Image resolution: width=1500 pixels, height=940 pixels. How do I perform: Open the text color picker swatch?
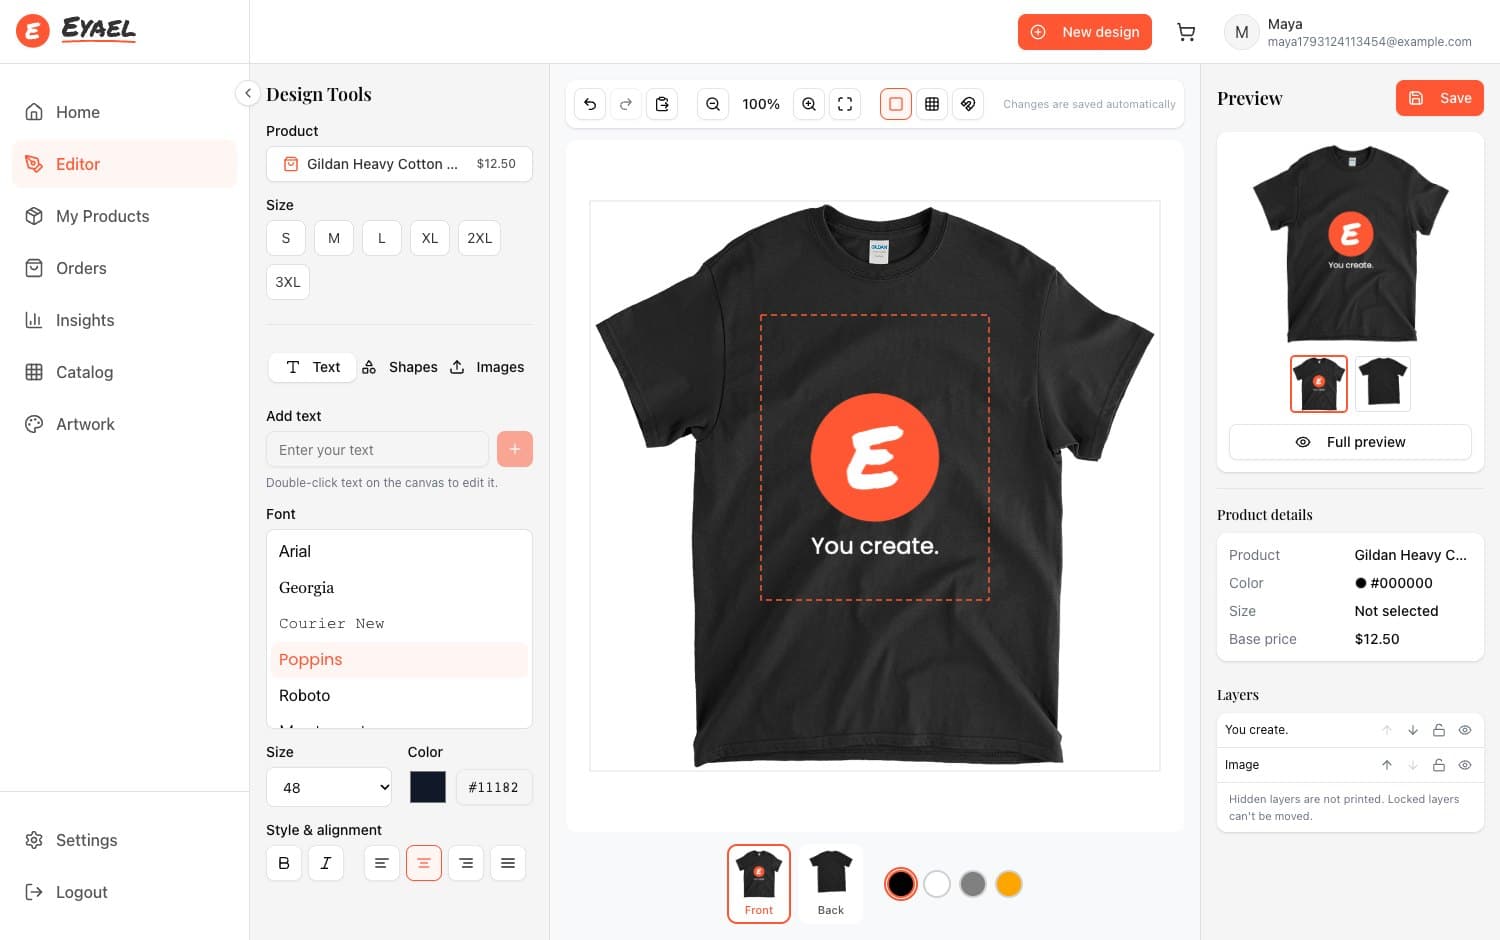click(x=428, y=787)
